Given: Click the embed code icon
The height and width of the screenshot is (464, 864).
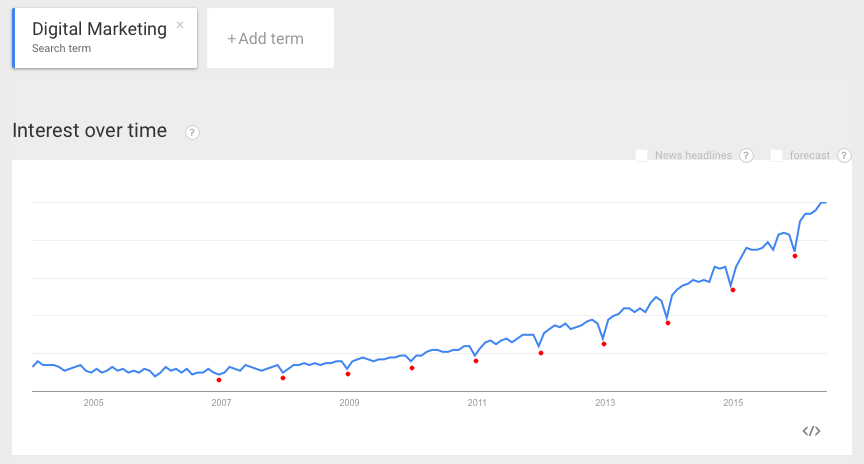Looking at the screenshot, I should click(x=811, y=431).
